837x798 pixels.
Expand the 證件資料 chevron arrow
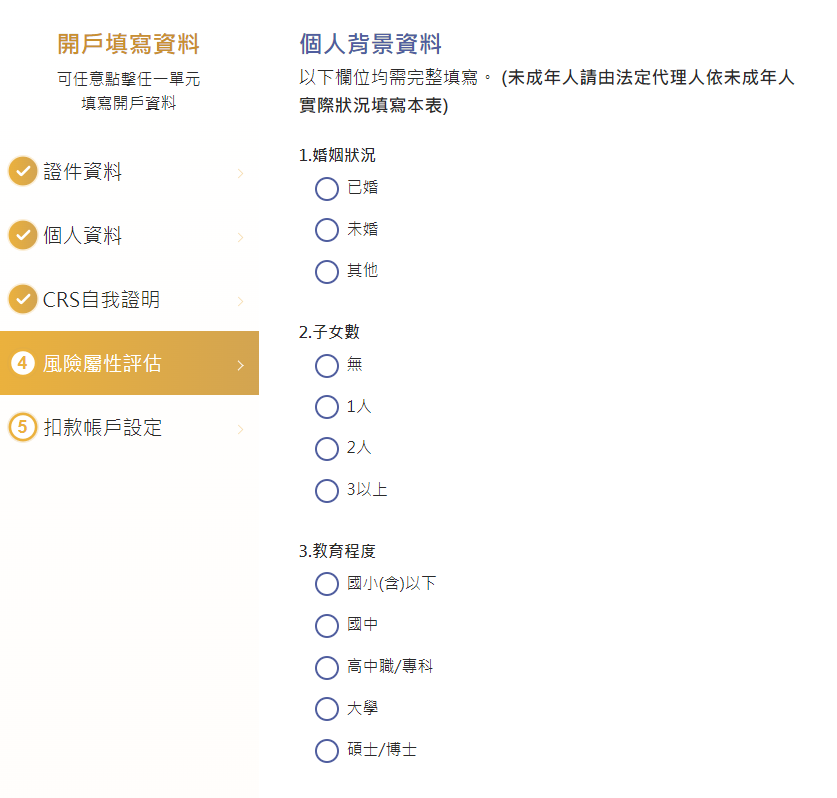coord(240,173)
